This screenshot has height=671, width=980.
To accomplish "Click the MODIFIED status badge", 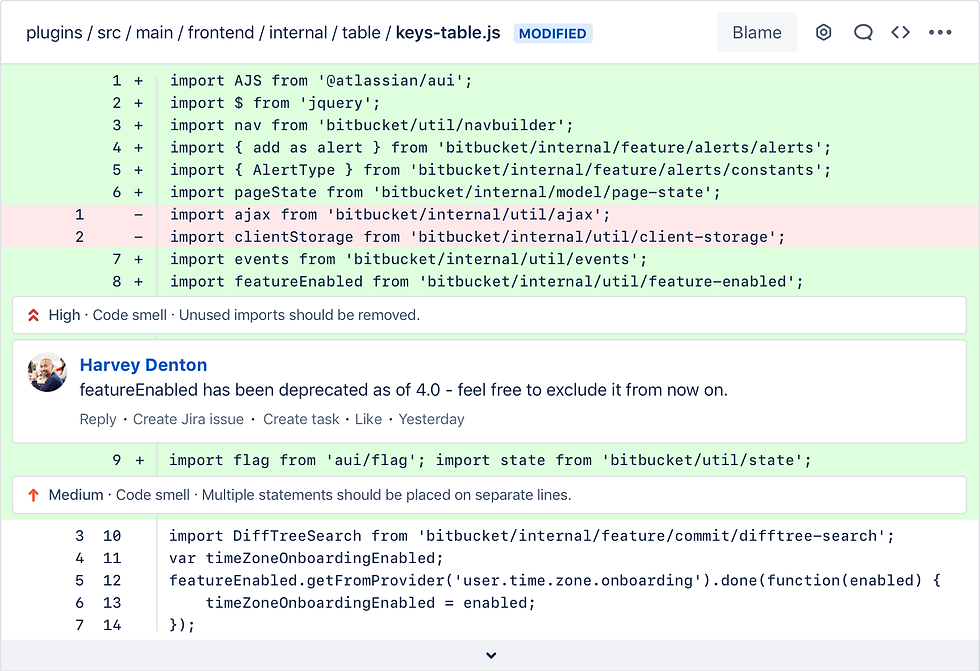I will [552, 33].
